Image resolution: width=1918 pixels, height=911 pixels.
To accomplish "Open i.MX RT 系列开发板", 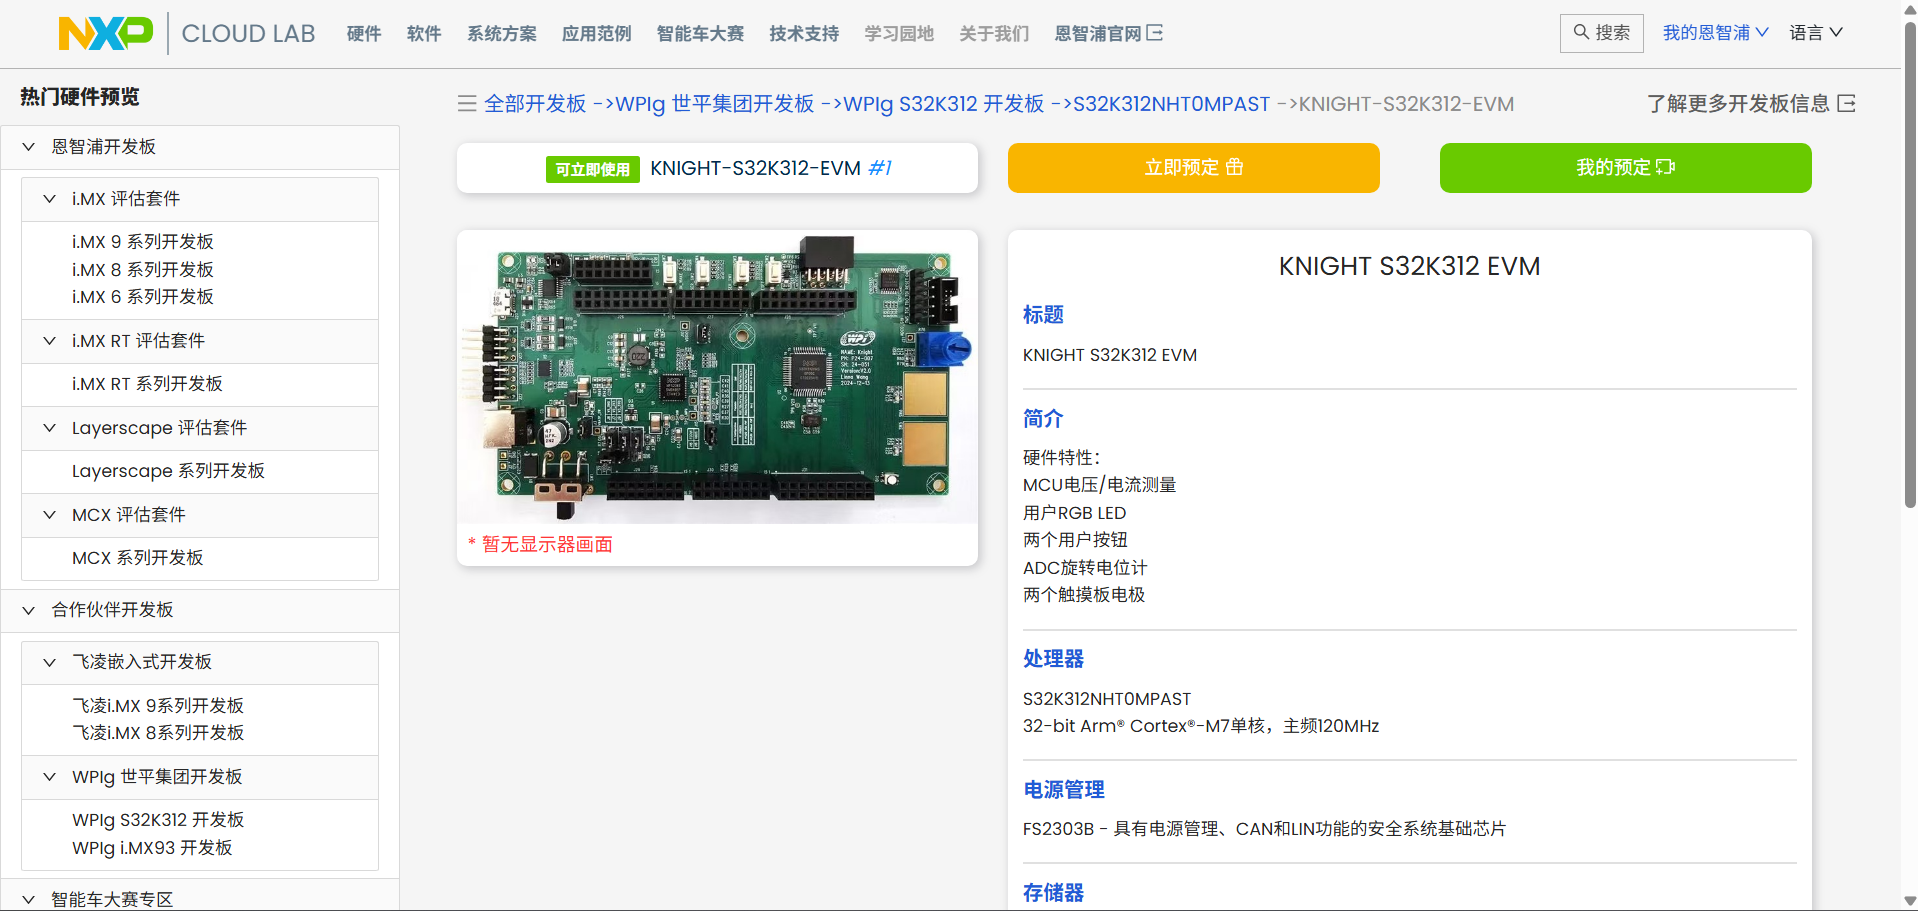I will pos(147,384).
